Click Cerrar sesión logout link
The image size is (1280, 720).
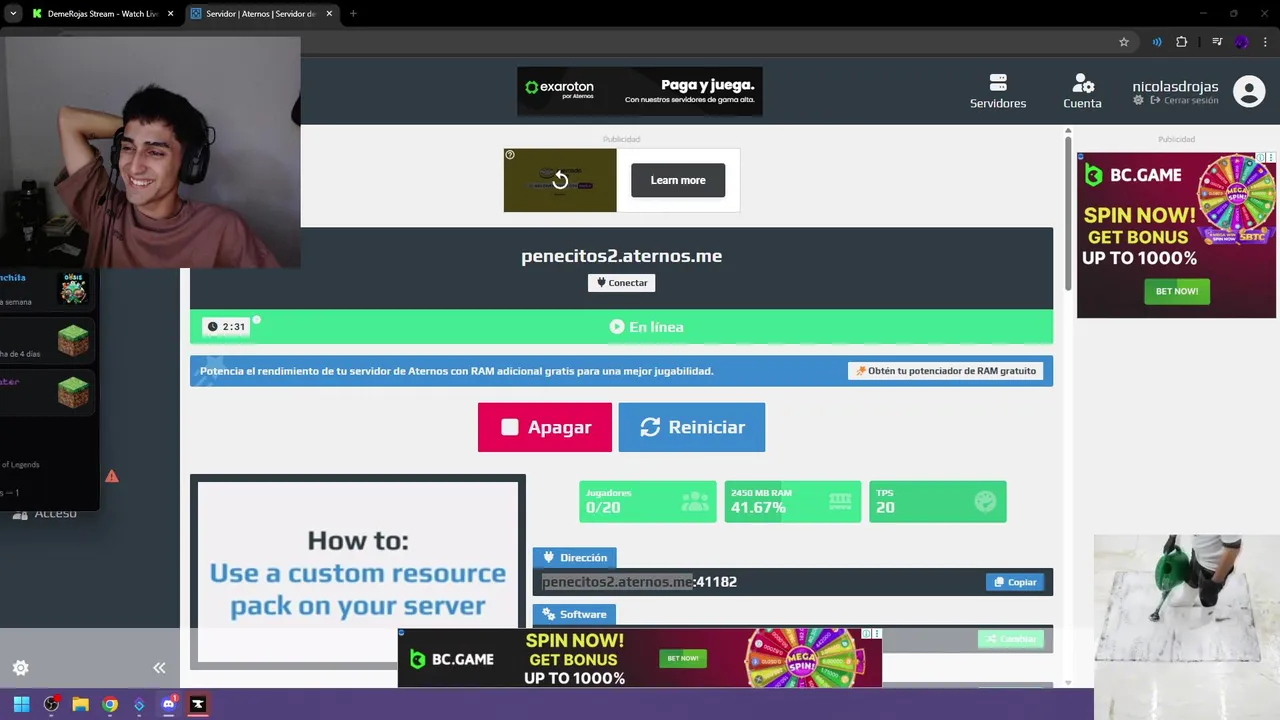pyautogui.click(x=1184, y=101)
